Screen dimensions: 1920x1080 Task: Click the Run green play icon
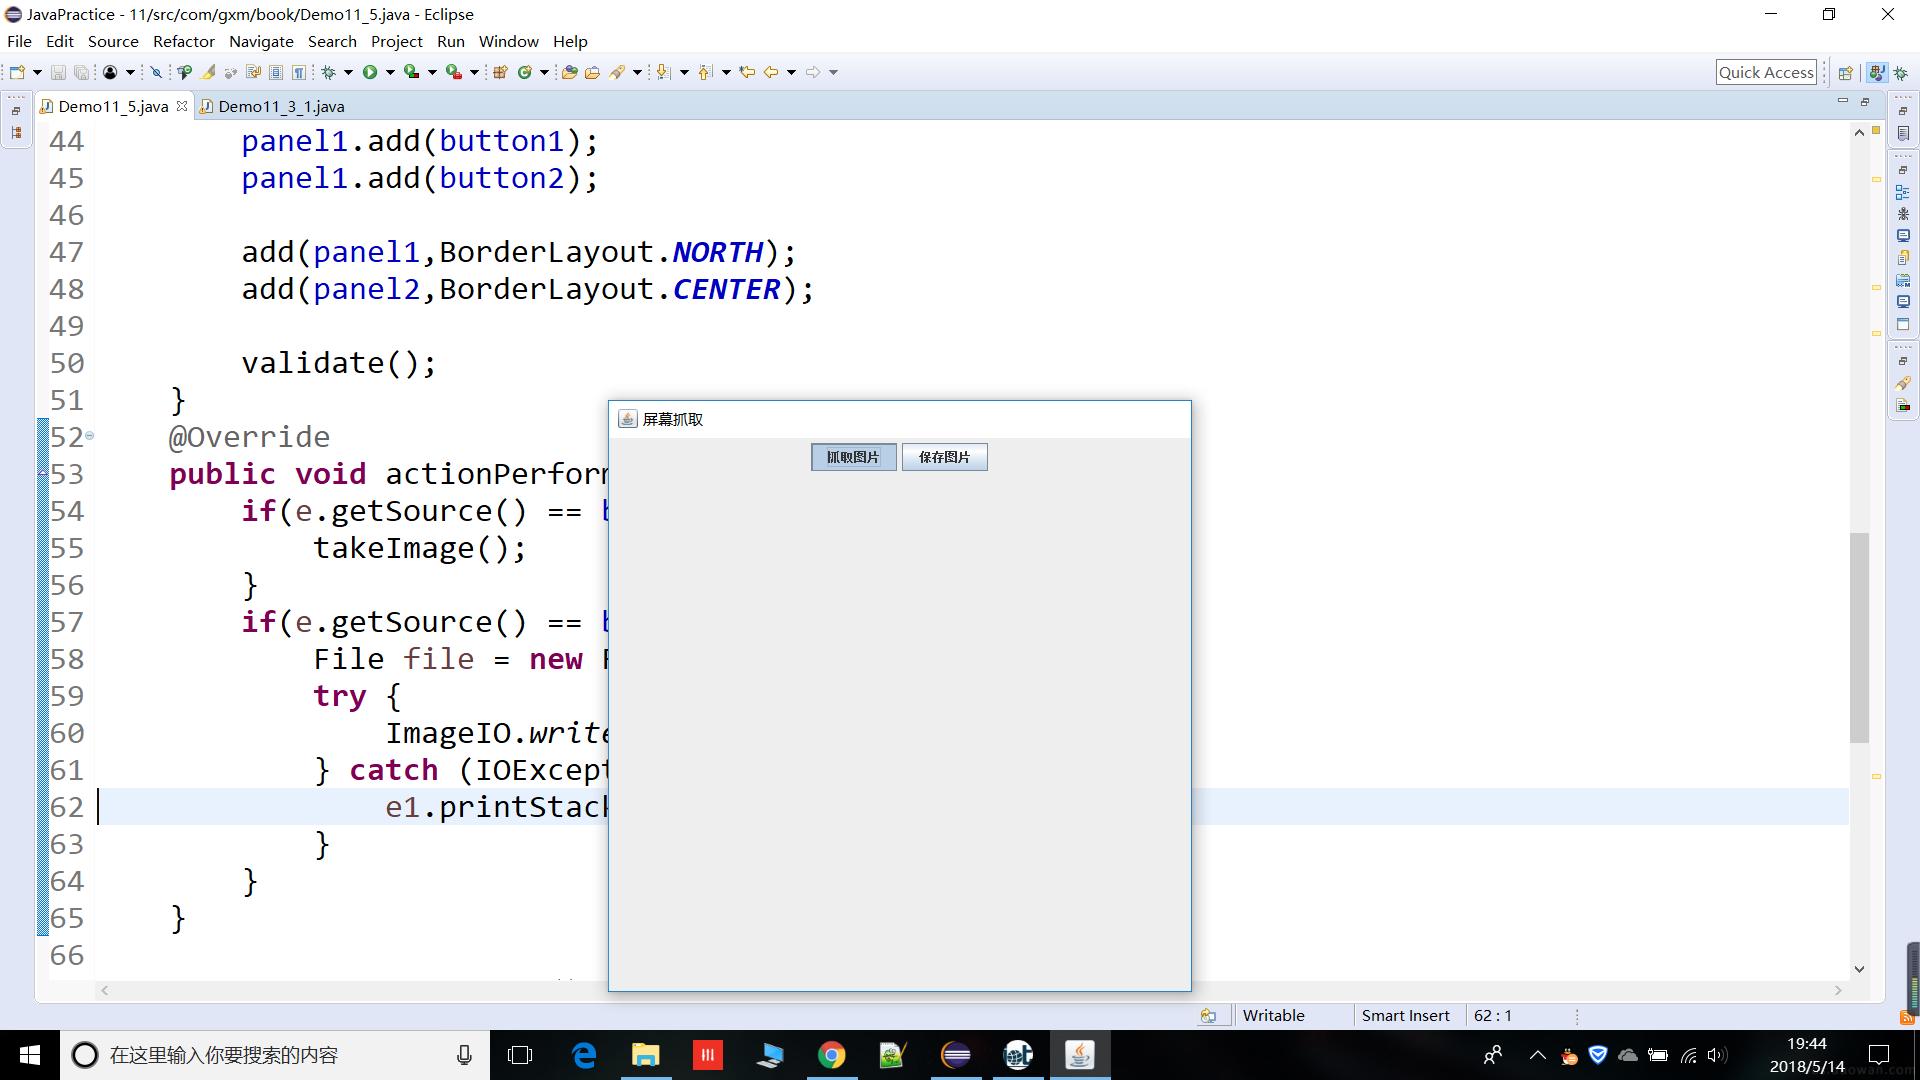[370, 72]
